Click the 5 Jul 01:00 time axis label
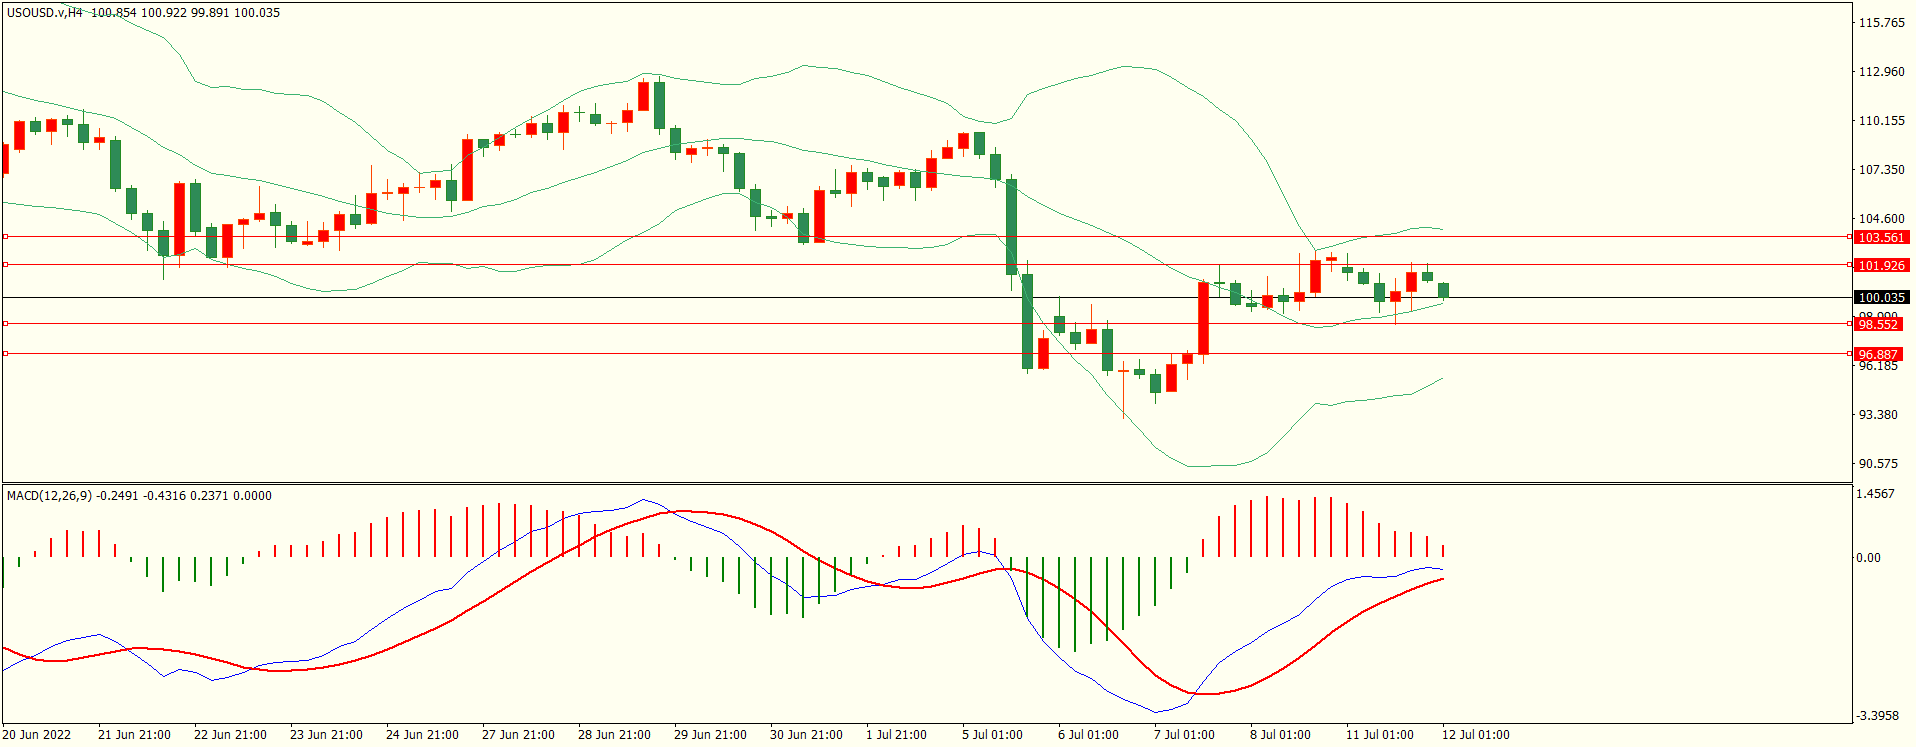 (992, 735)
